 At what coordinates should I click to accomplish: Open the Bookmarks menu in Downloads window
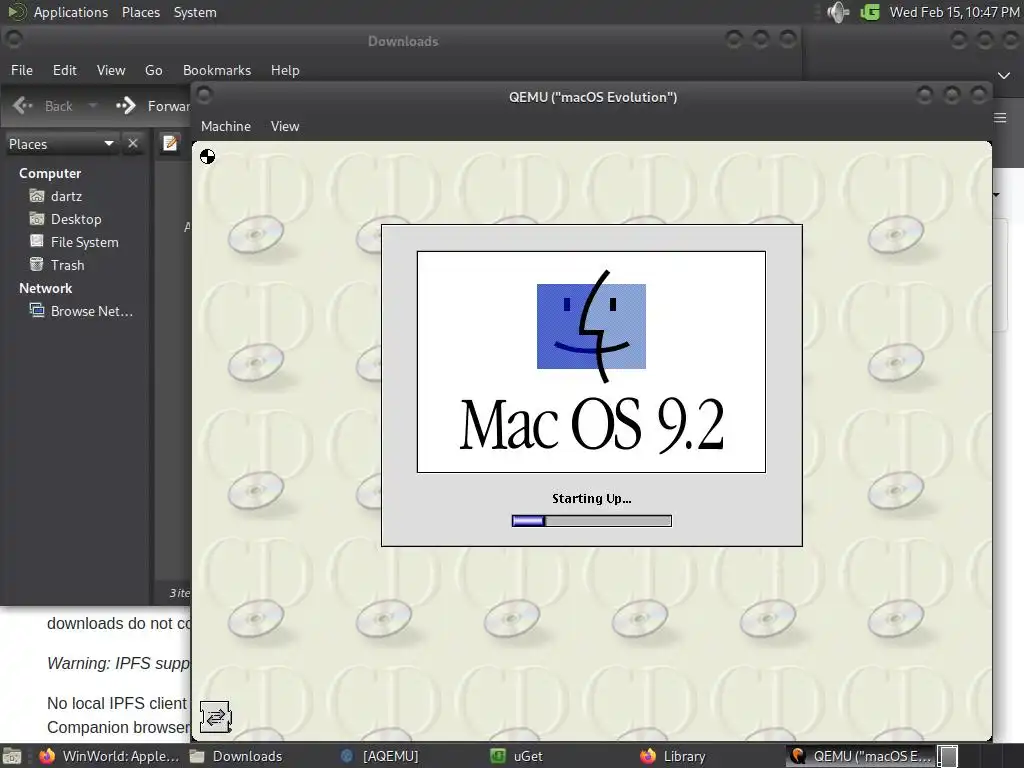[217, 70]
